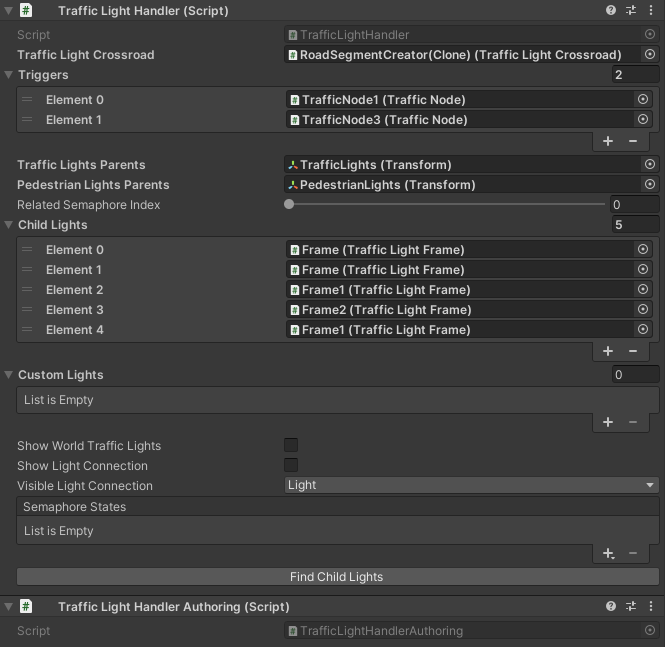665x647 pixels.
Task: Open presets for Traffic Light Handler component
Action: [x=631, y=10]
